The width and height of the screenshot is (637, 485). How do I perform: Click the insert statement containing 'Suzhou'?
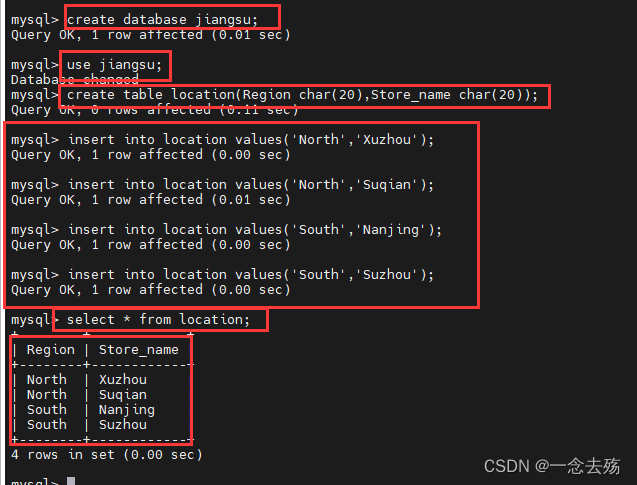tap(251, 275)
